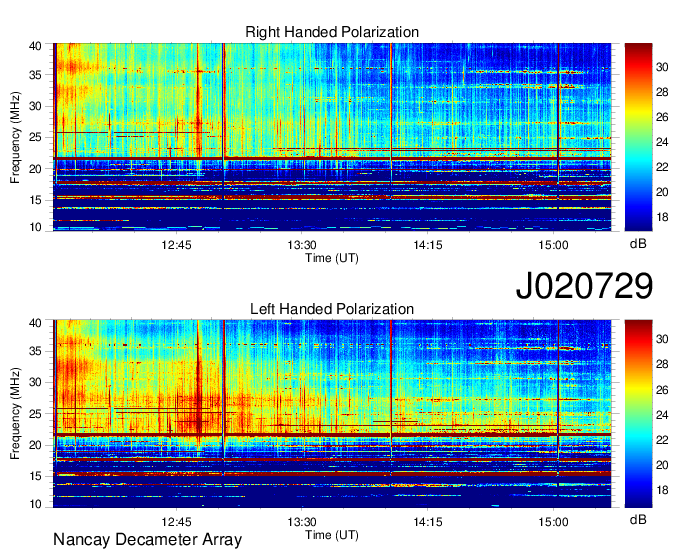This screenshot has height=552, width=680.
Task: Click the 10 MHz tick on lower plot
Action: click(x=35, y=504)
